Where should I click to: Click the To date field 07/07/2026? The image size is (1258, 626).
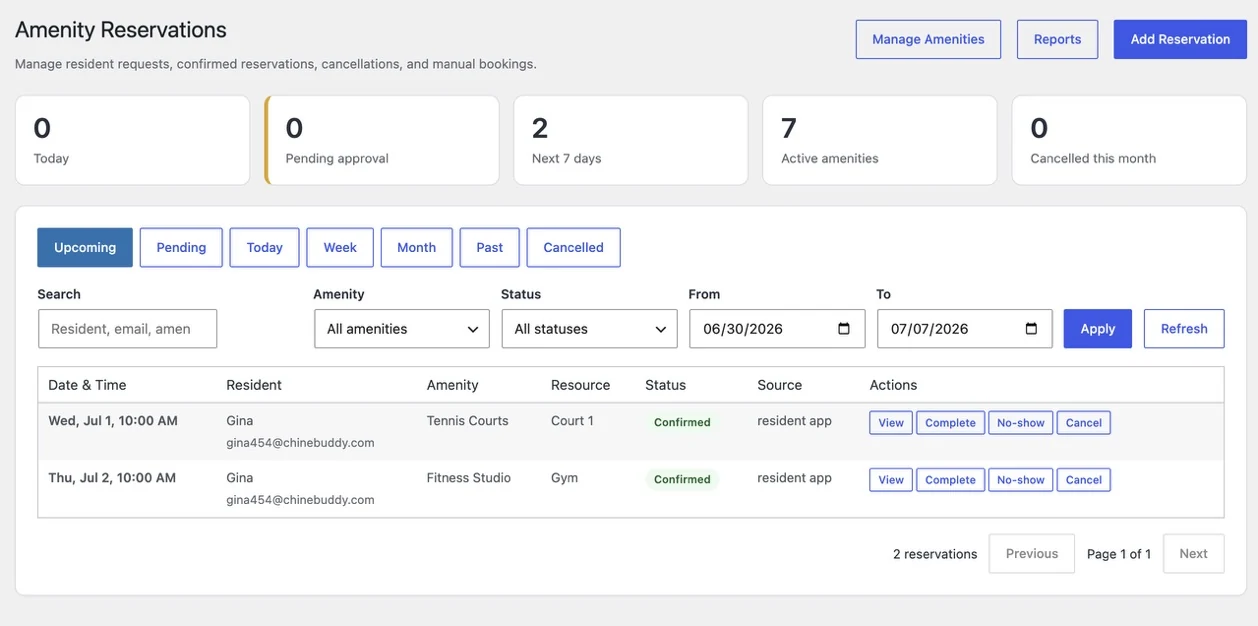click(964, 329)
